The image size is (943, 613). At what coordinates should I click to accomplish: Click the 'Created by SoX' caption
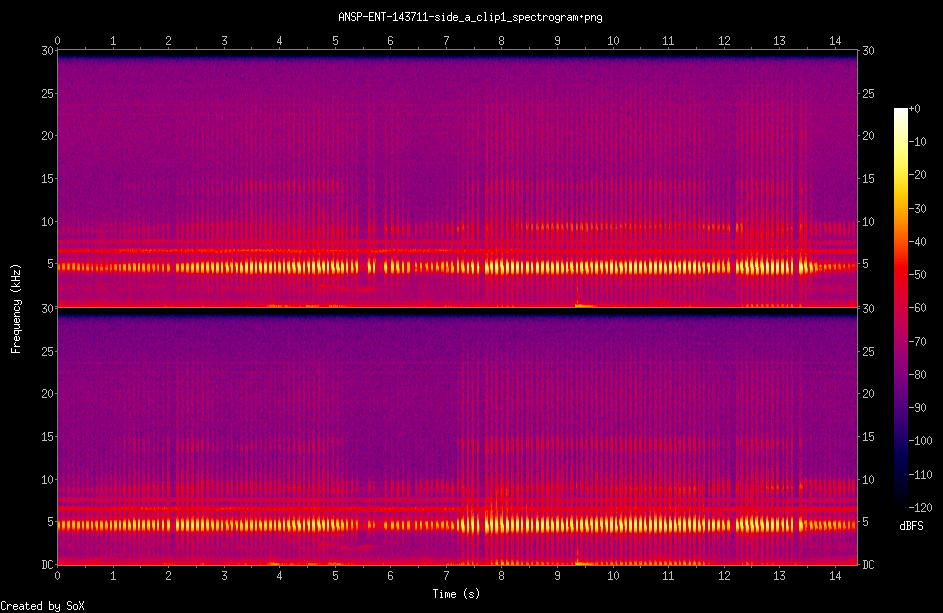point(42,606)
